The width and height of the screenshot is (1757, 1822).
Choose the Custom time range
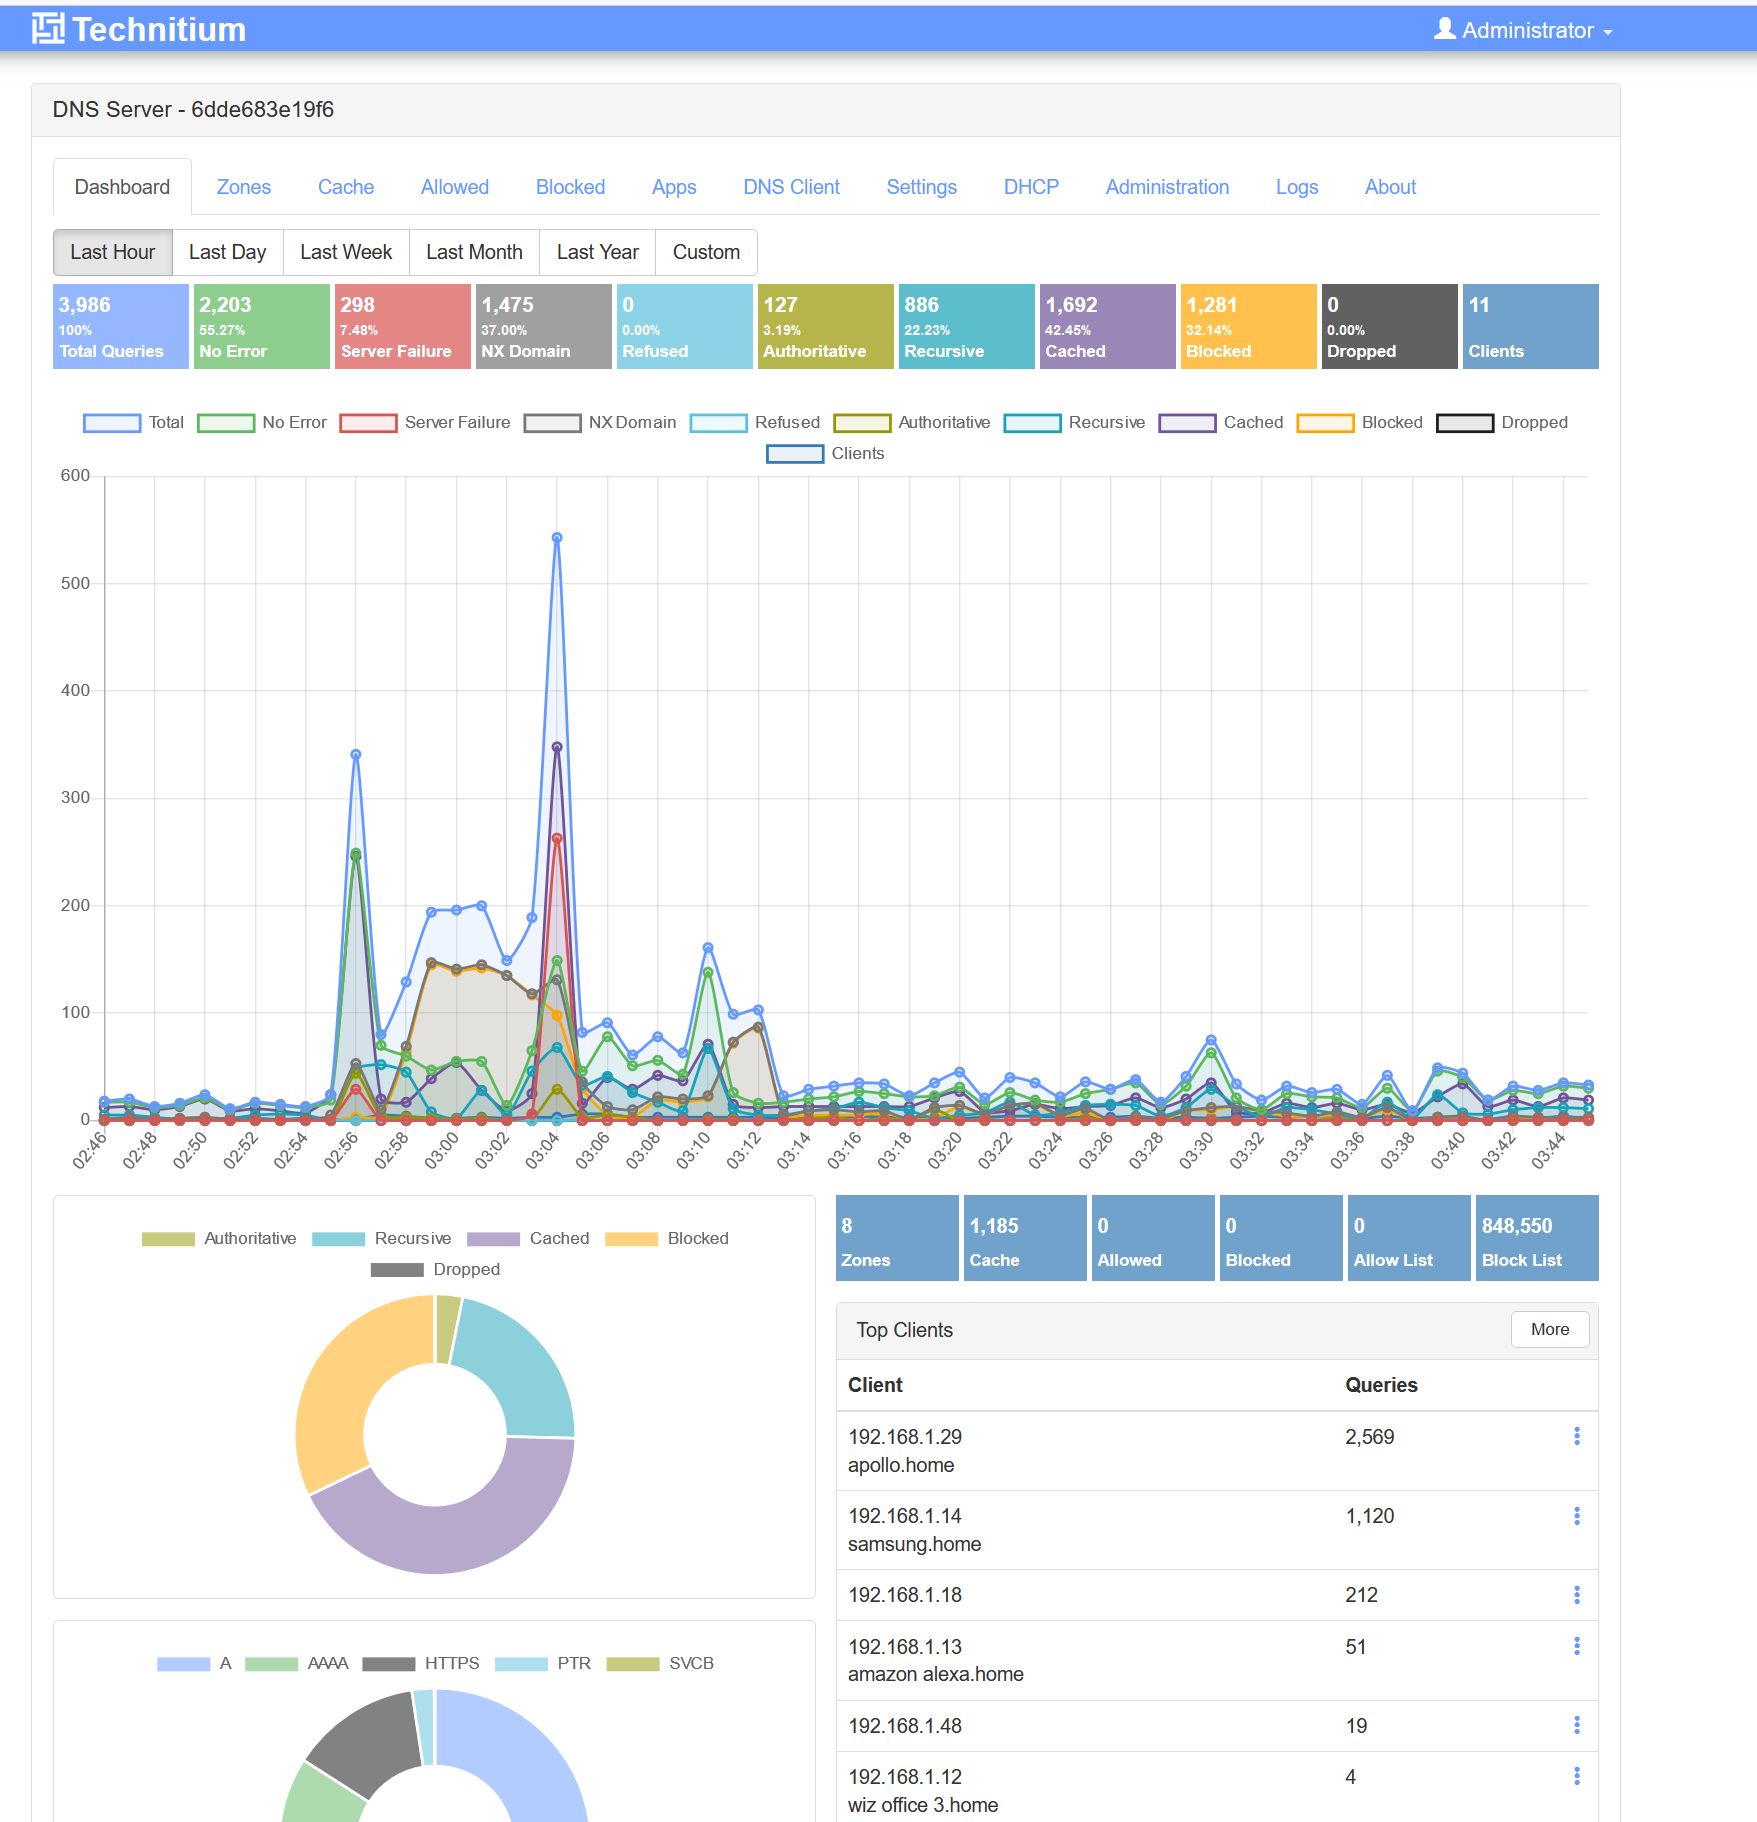[706, 252]
